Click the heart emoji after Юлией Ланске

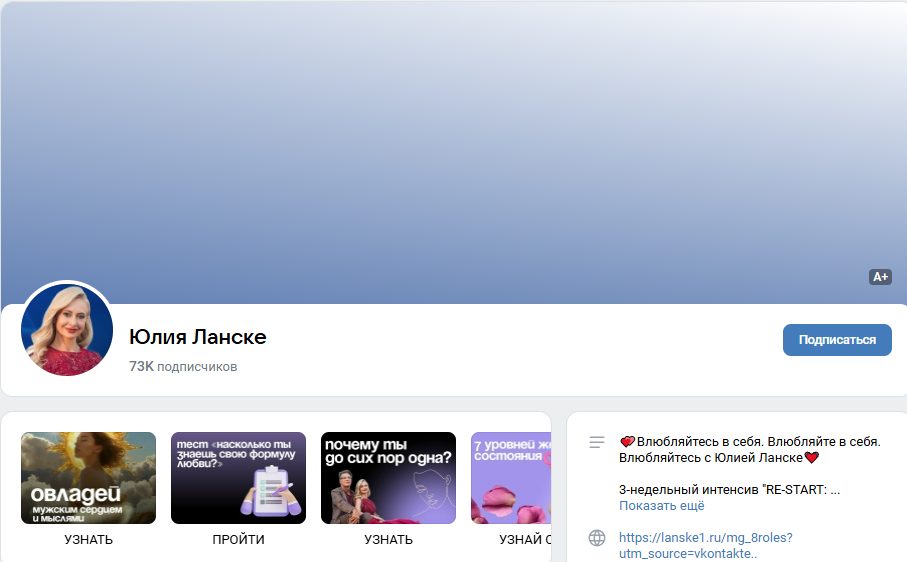pyautogui.click(x=812, y=458)
